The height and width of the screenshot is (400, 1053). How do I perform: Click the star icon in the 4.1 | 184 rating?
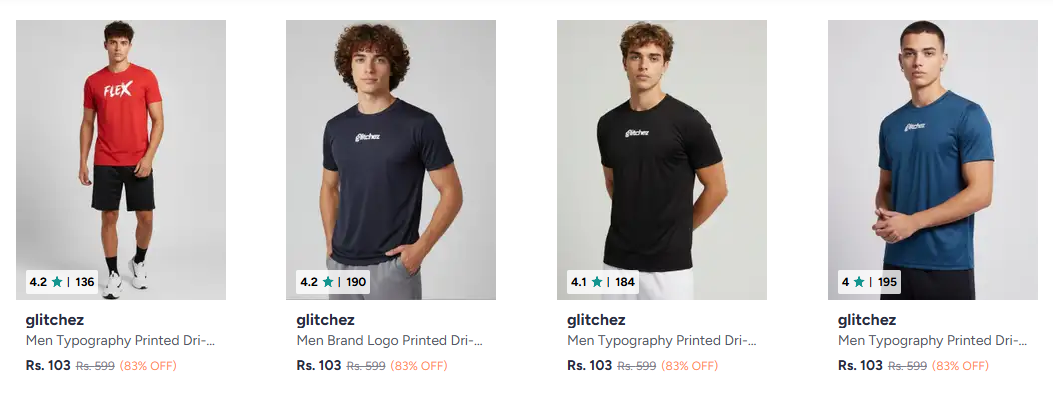click(597, 282)
